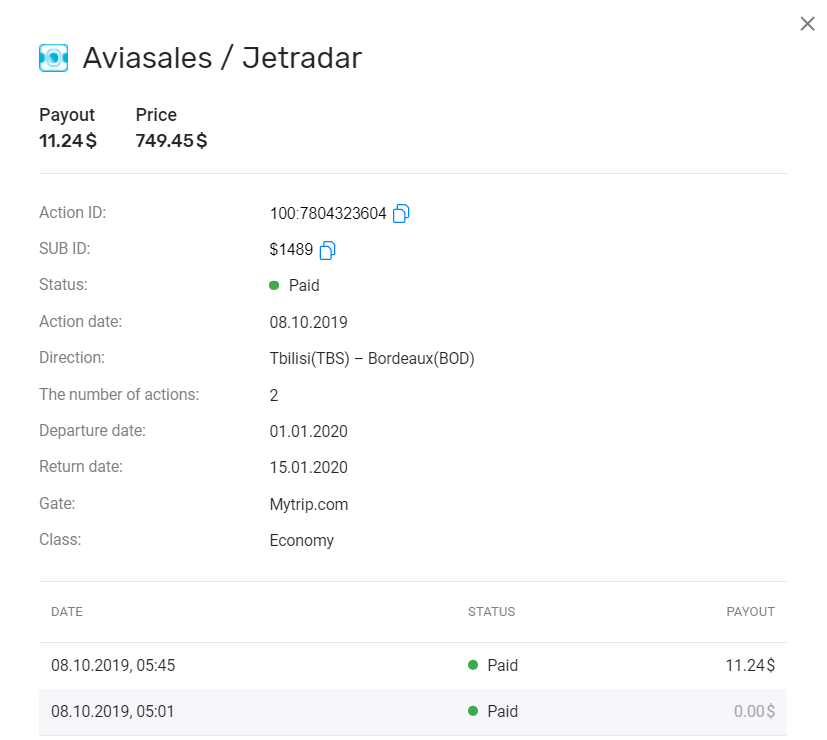This screenshot has height=740, width=827.
Task: Click the Payout label at top
Action: coord(67,115)
